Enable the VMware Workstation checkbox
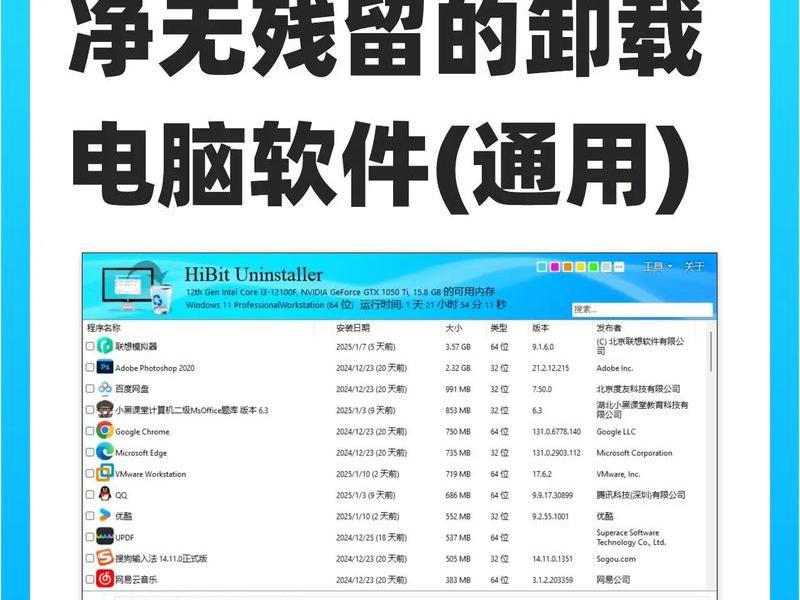The height and width of the screenshot is (600, 800). coord(90,473)
